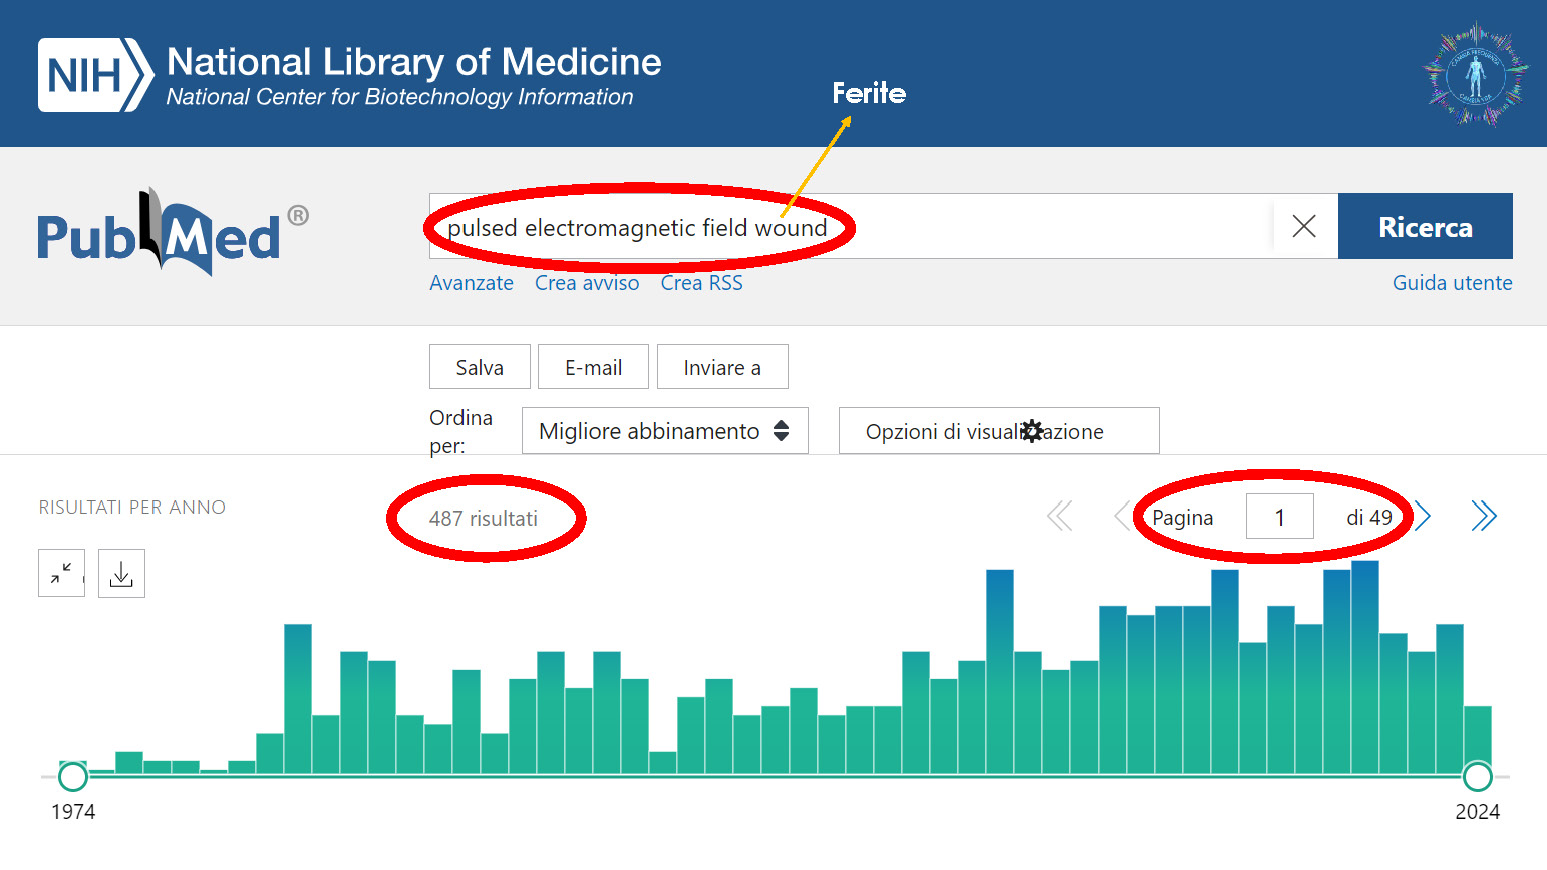This screenshot has width=1547, height=870.
Task: Click the E-mail button
Action: (x=593, y=367)
